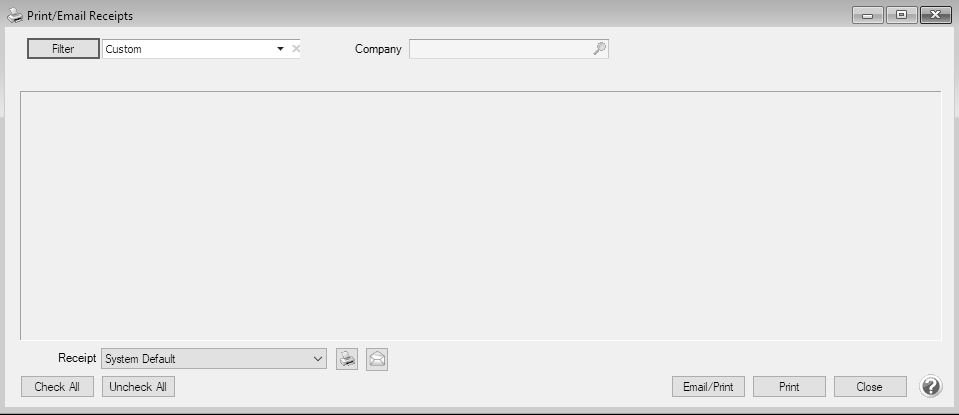Click the Print button
This screenshot has width=959, height=415.
click(789, 387)
